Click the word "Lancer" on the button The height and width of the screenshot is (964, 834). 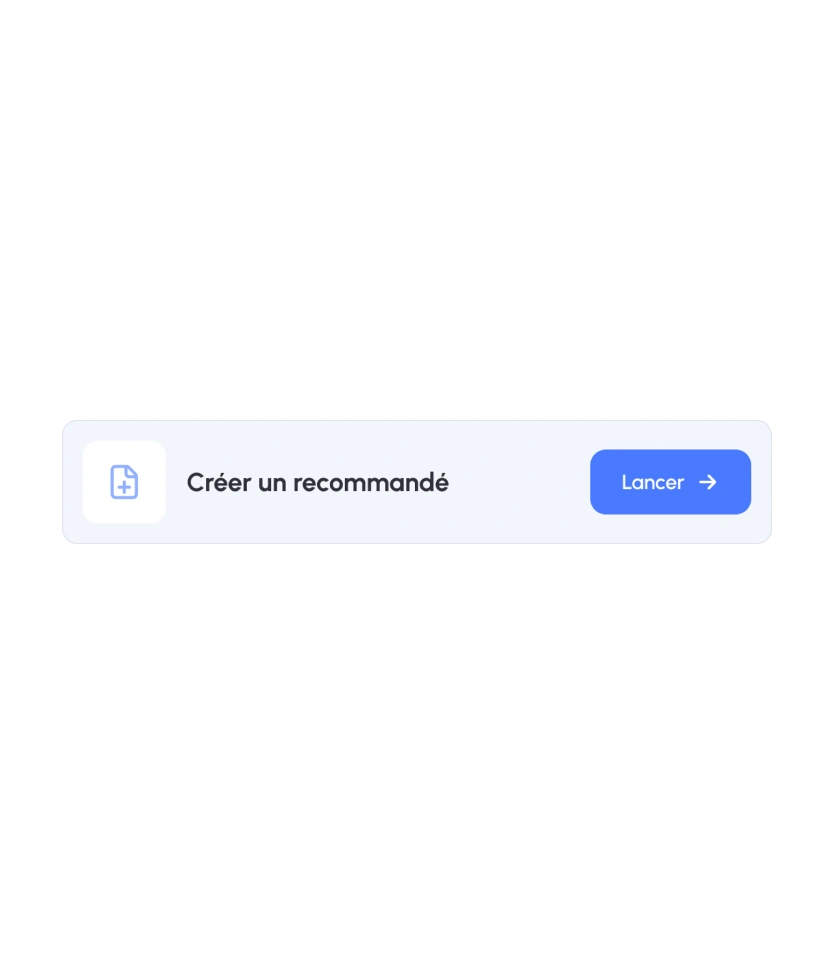[x=653, y=483]
